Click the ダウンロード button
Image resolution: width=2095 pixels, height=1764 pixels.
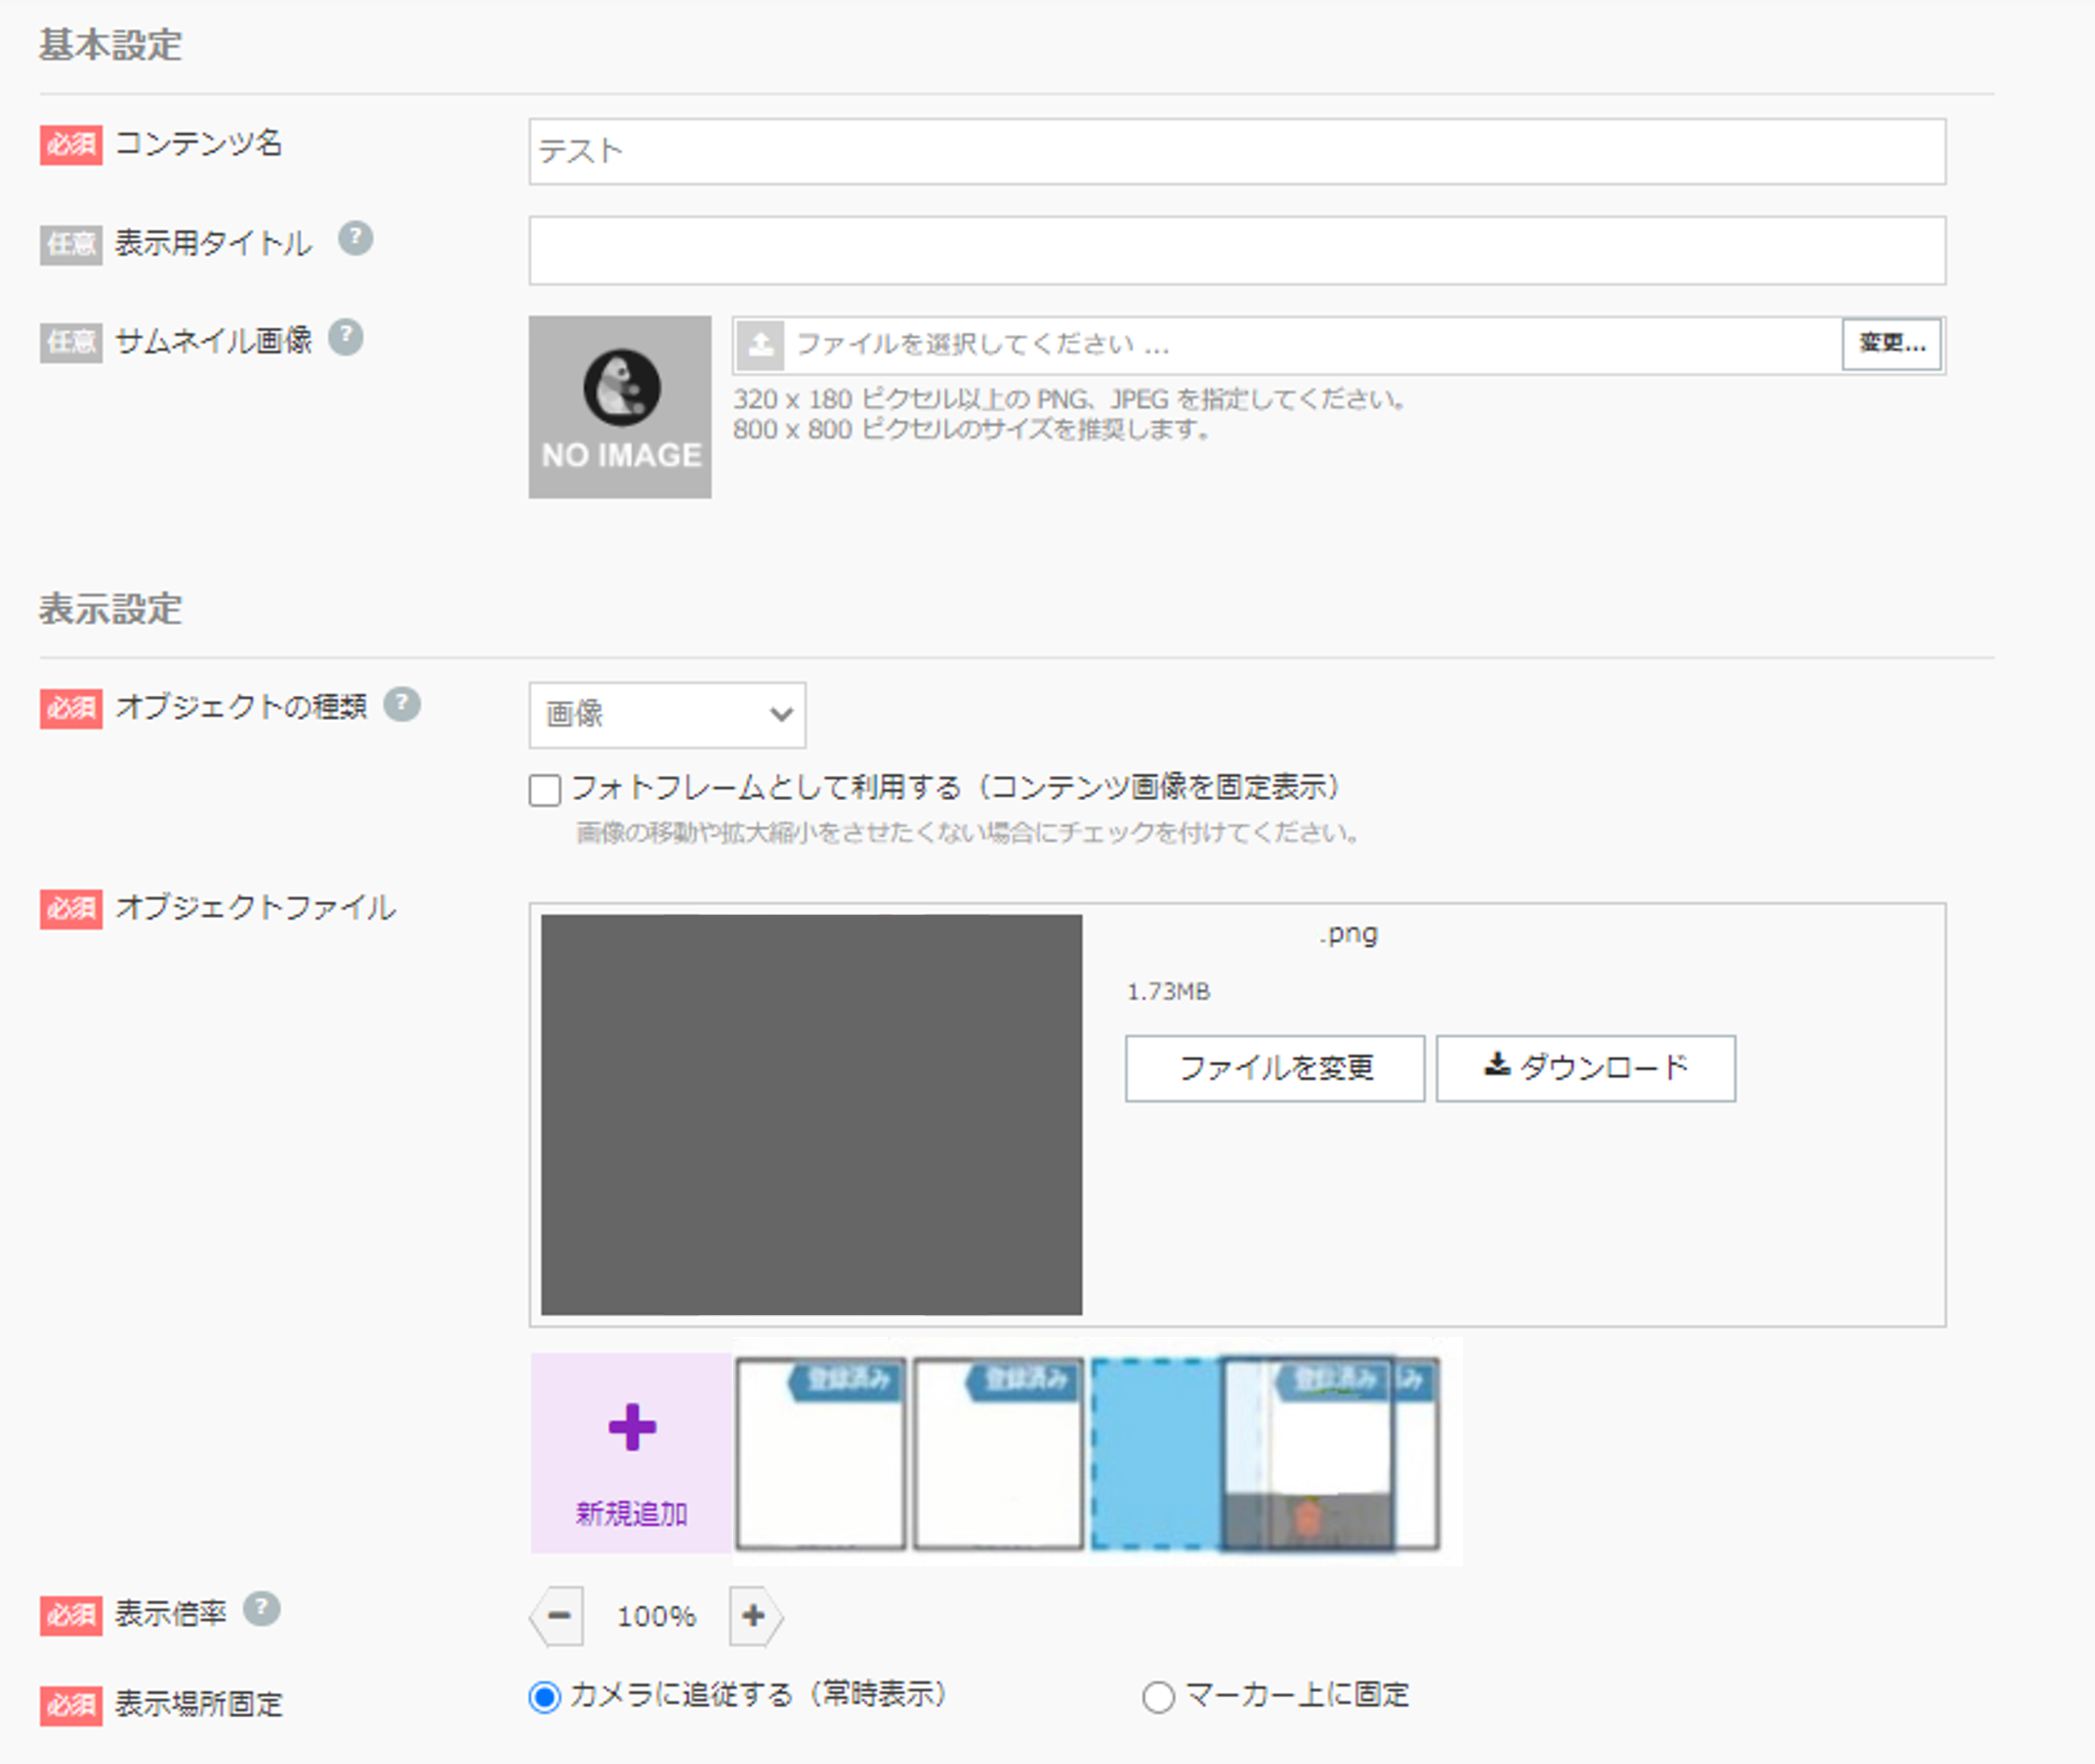click(1586, 1068)
